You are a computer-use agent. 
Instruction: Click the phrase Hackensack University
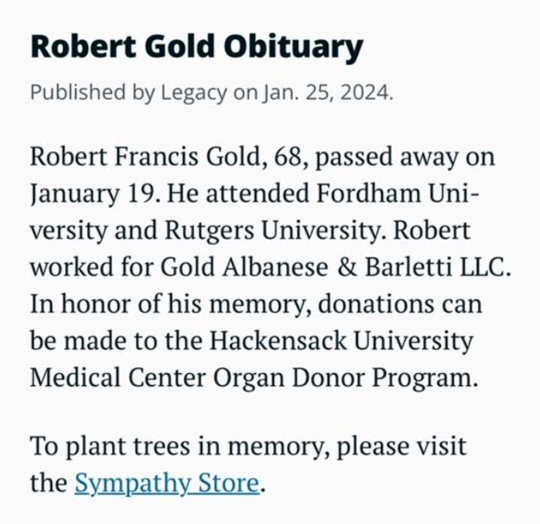(341, 341)
